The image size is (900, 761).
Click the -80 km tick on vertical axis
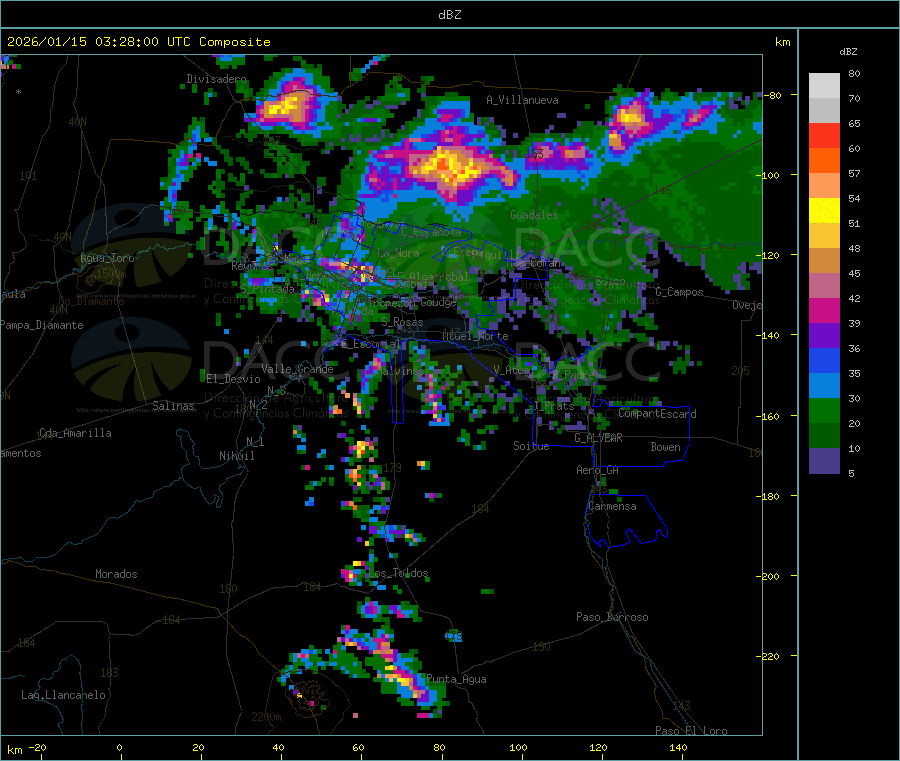(x=771, y=95)
